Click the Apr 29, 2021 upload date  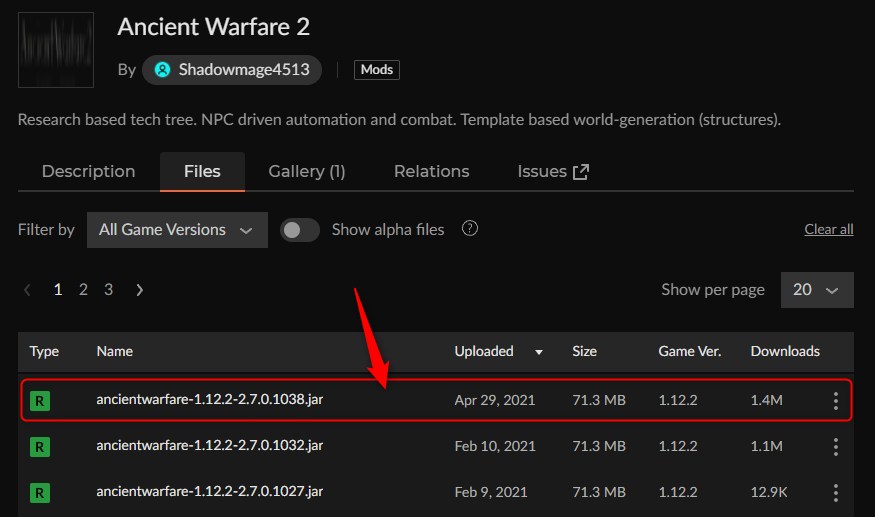(494, 400)
